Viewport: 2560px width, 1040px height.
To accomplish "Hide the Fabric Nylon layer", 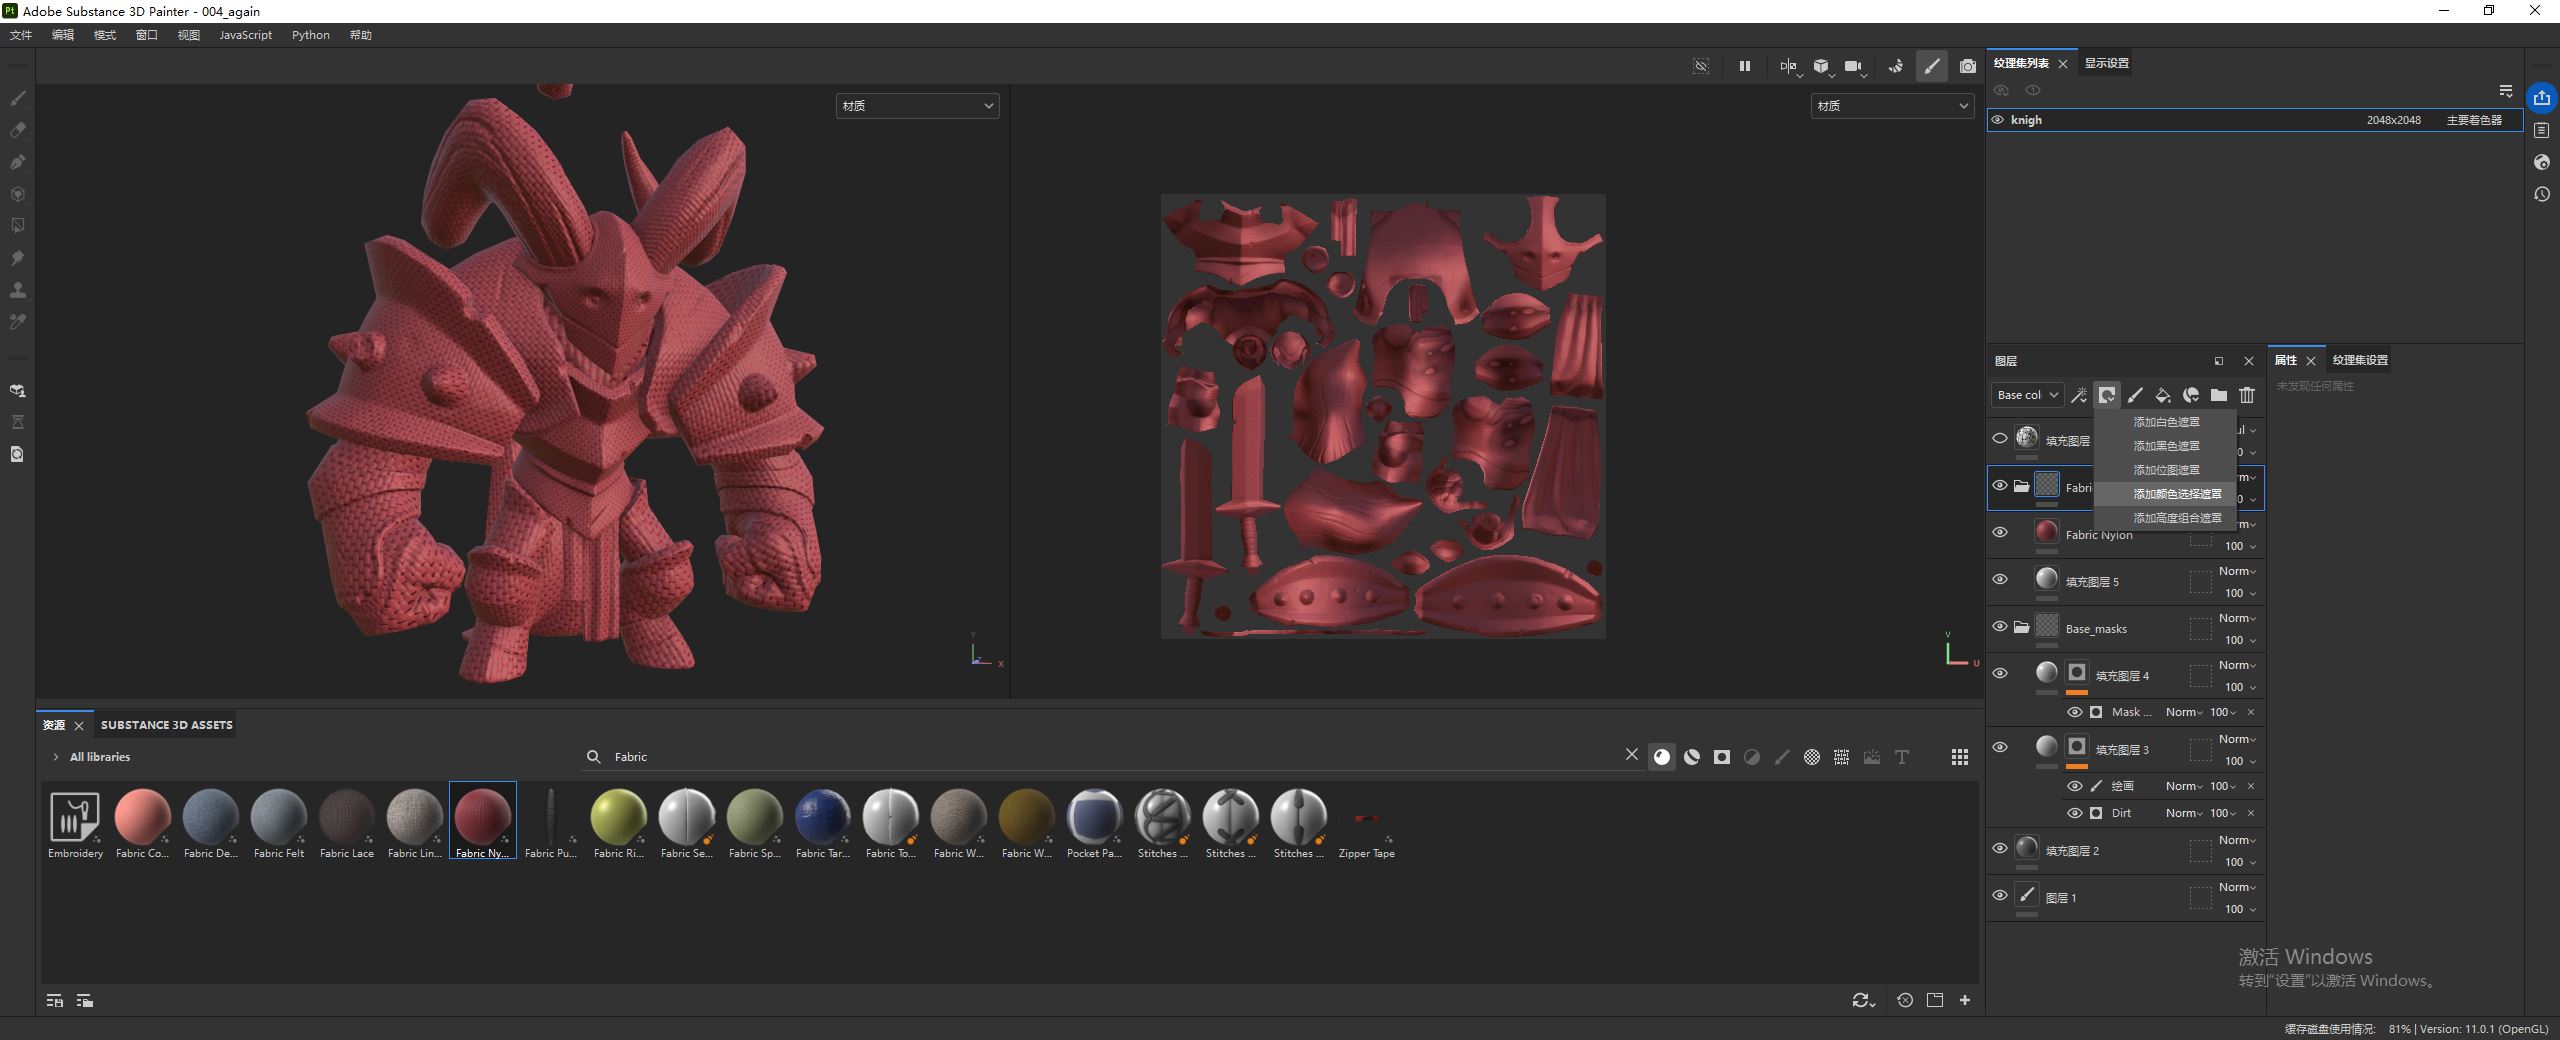I will point(2000,533).
